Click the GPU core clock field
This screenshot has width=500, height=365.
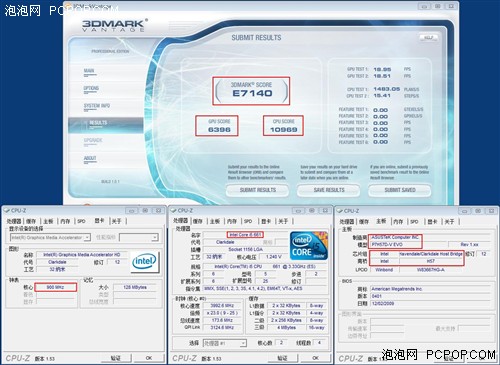(56, 287)
